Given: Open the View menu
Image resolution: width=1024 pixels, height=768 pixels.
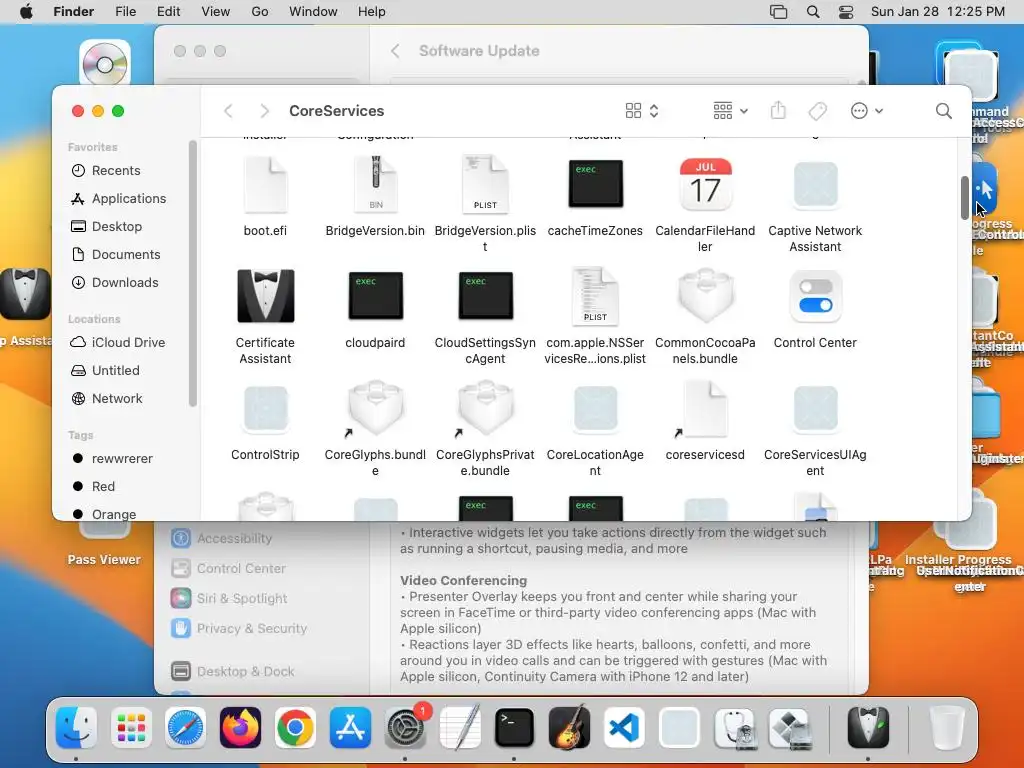Looking at the screenshot, I should 216,12.
